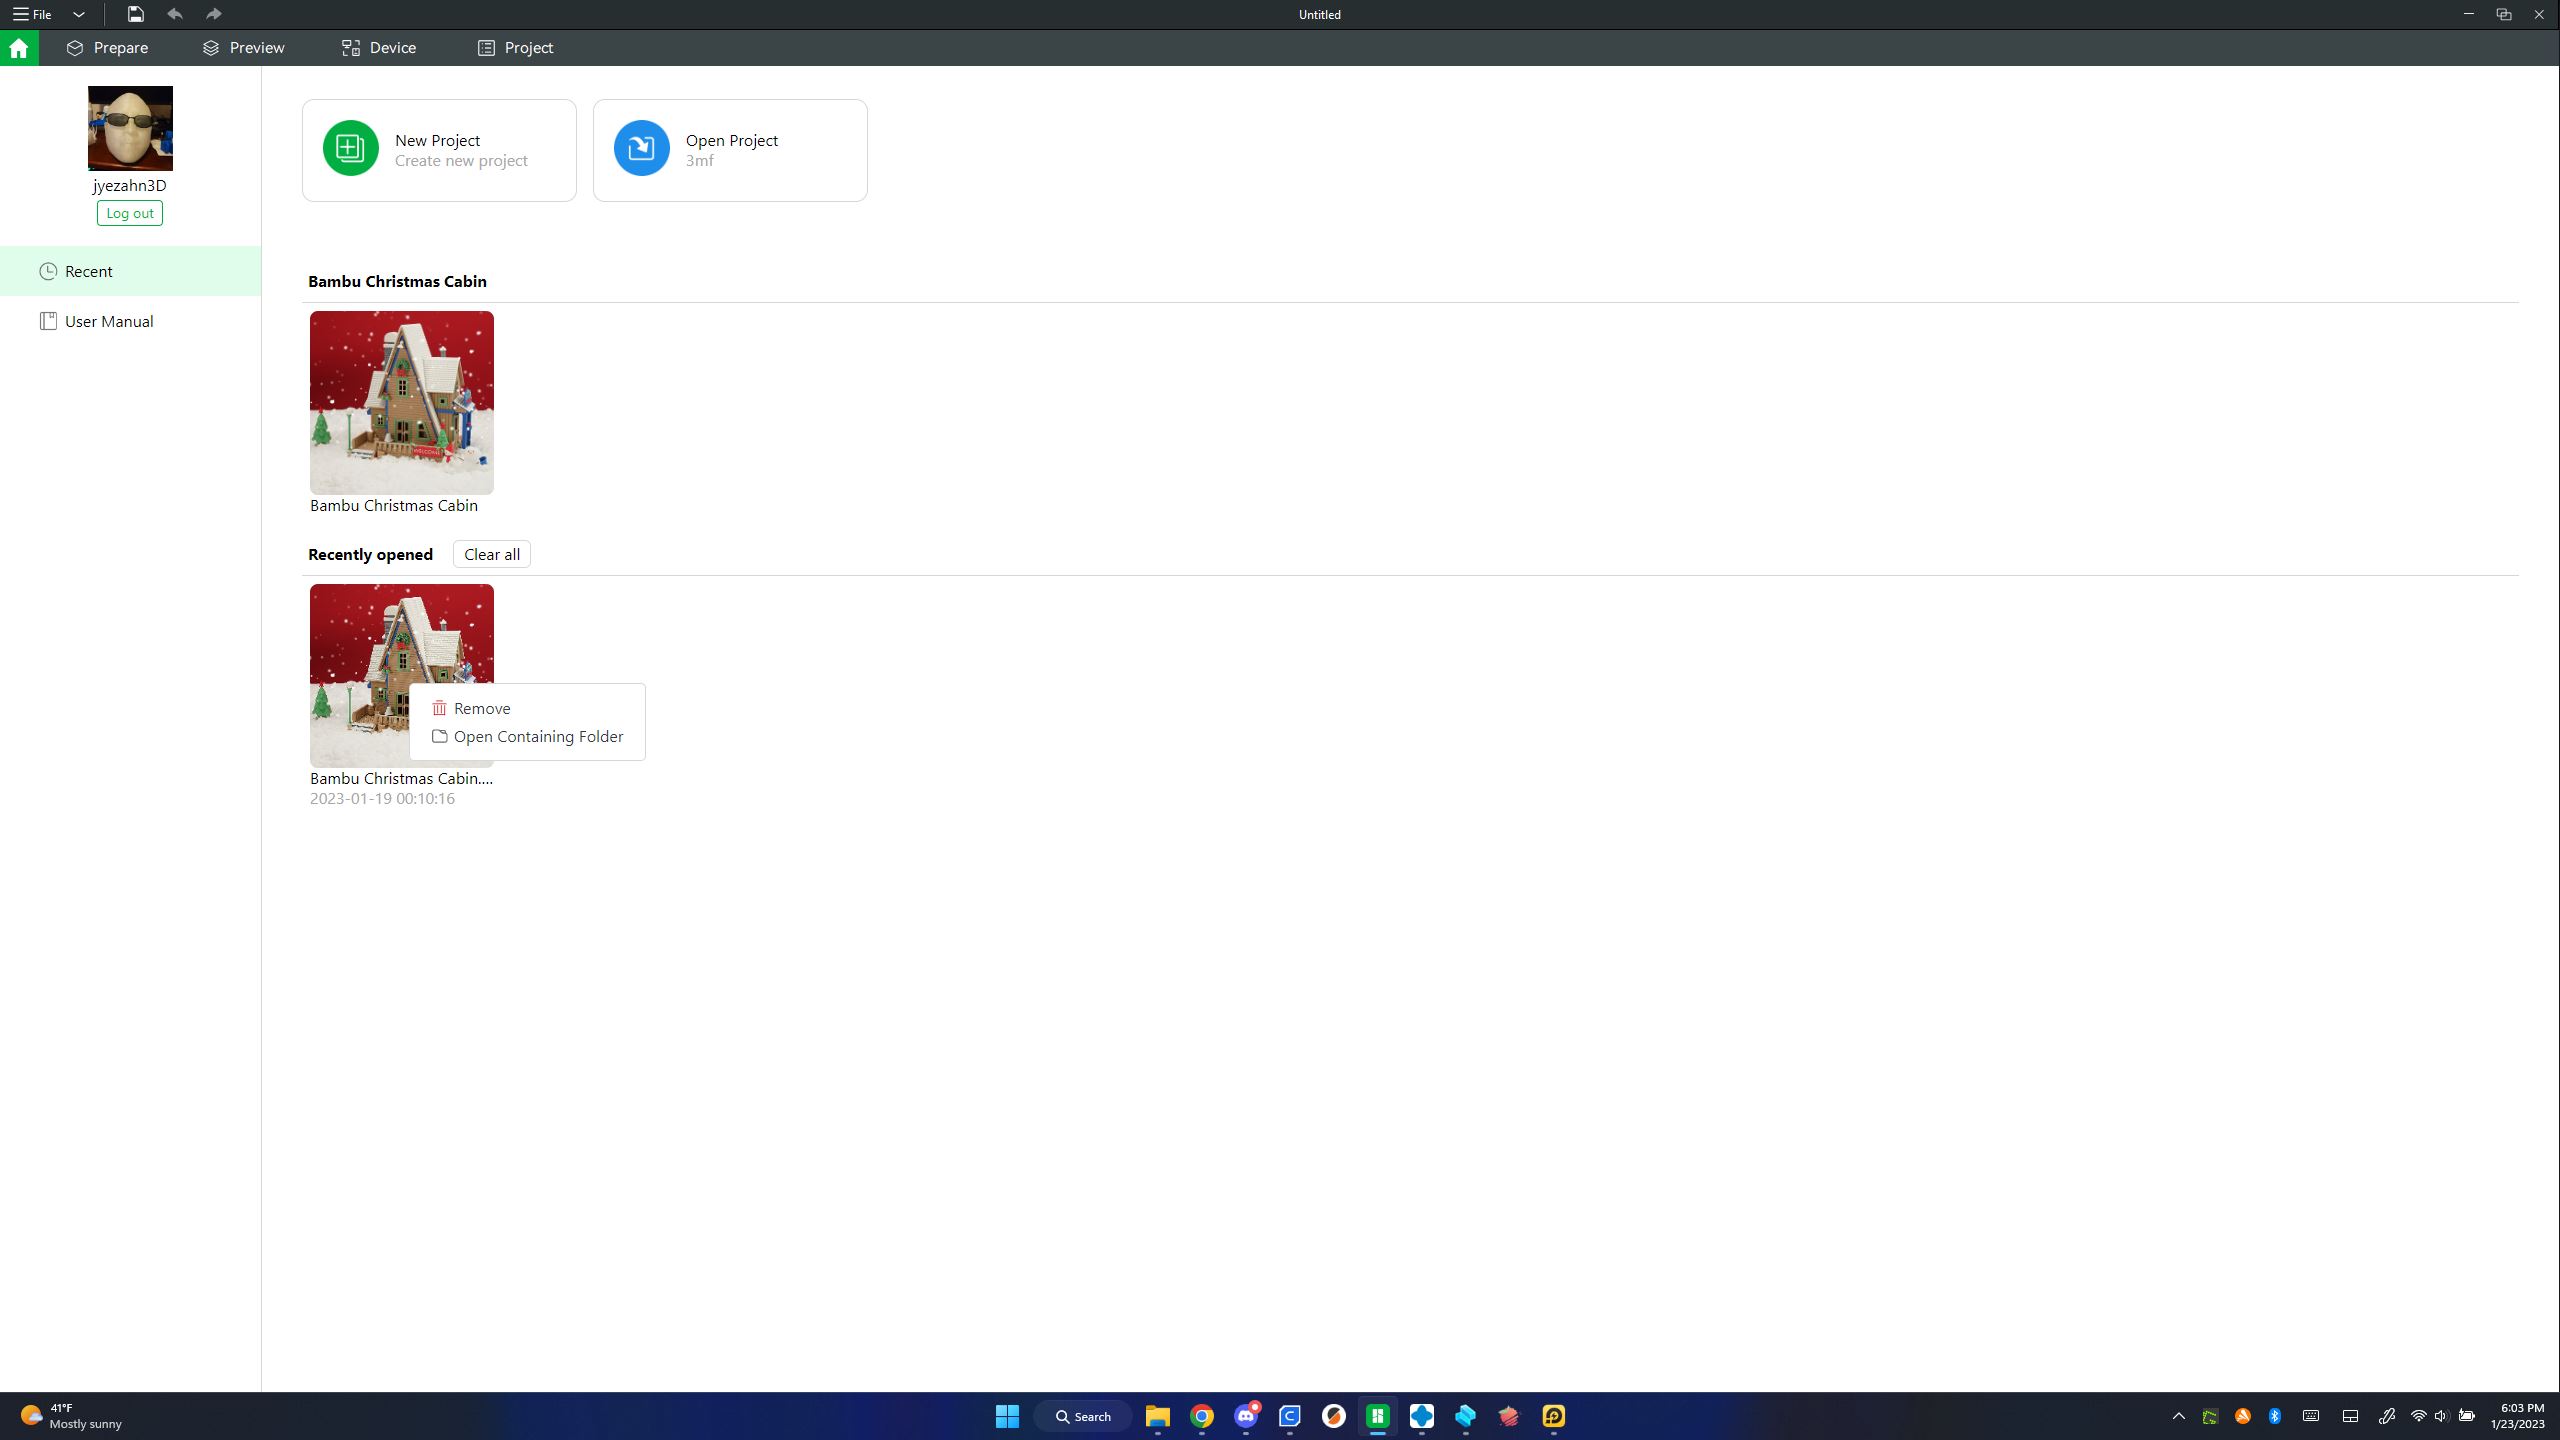2560x1440 pixels.
Task: Click the book icon beside User Manual
Action: [48, 321]
